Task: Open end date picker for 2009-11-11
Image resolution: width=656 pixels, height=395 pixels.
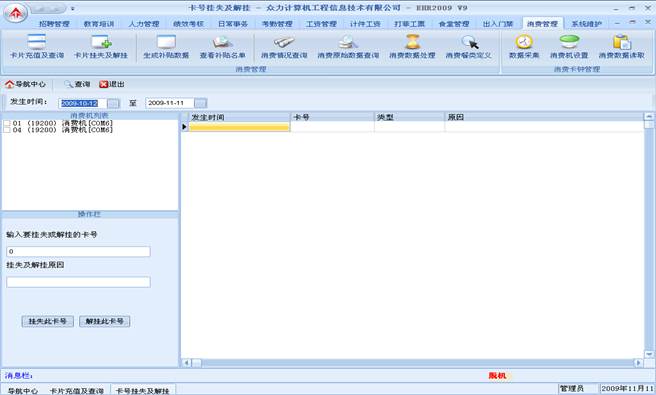Action: pyautogui.click(x=200, y=103)
